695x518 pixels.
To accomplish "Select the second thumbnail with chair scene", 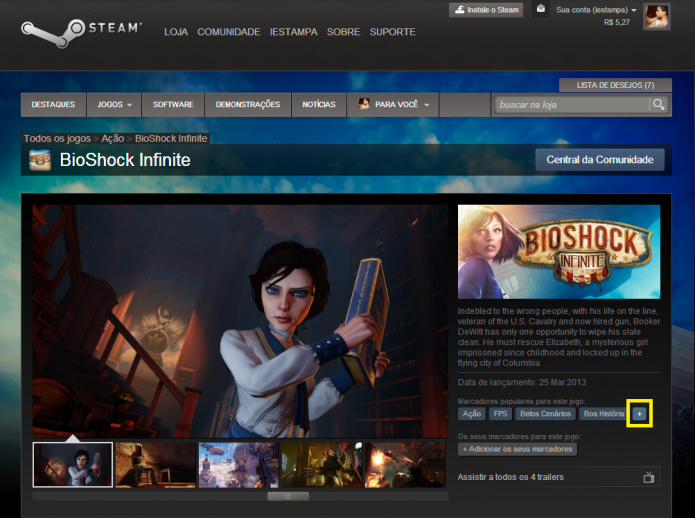I will (x=156, y=465).
